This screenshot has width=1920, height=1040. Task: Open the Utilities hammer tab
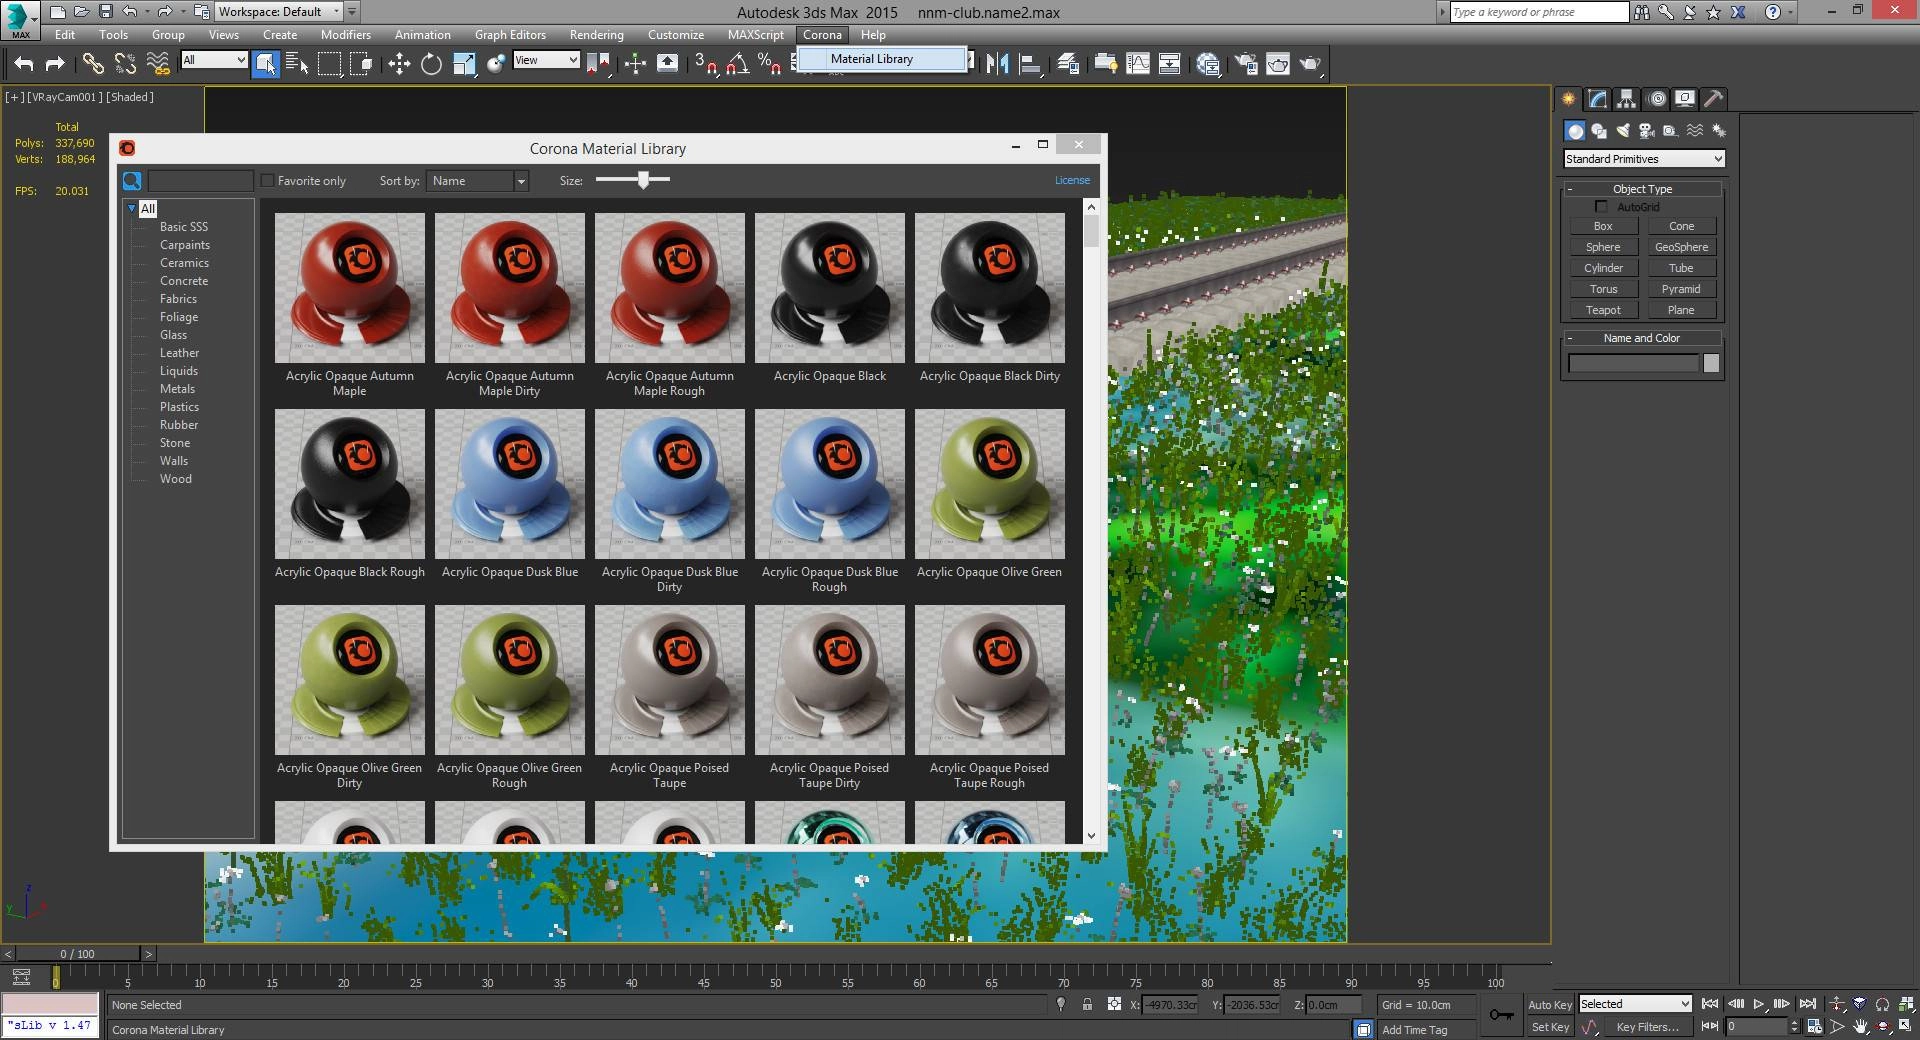pyautogui.click(x=1714, y=98)
